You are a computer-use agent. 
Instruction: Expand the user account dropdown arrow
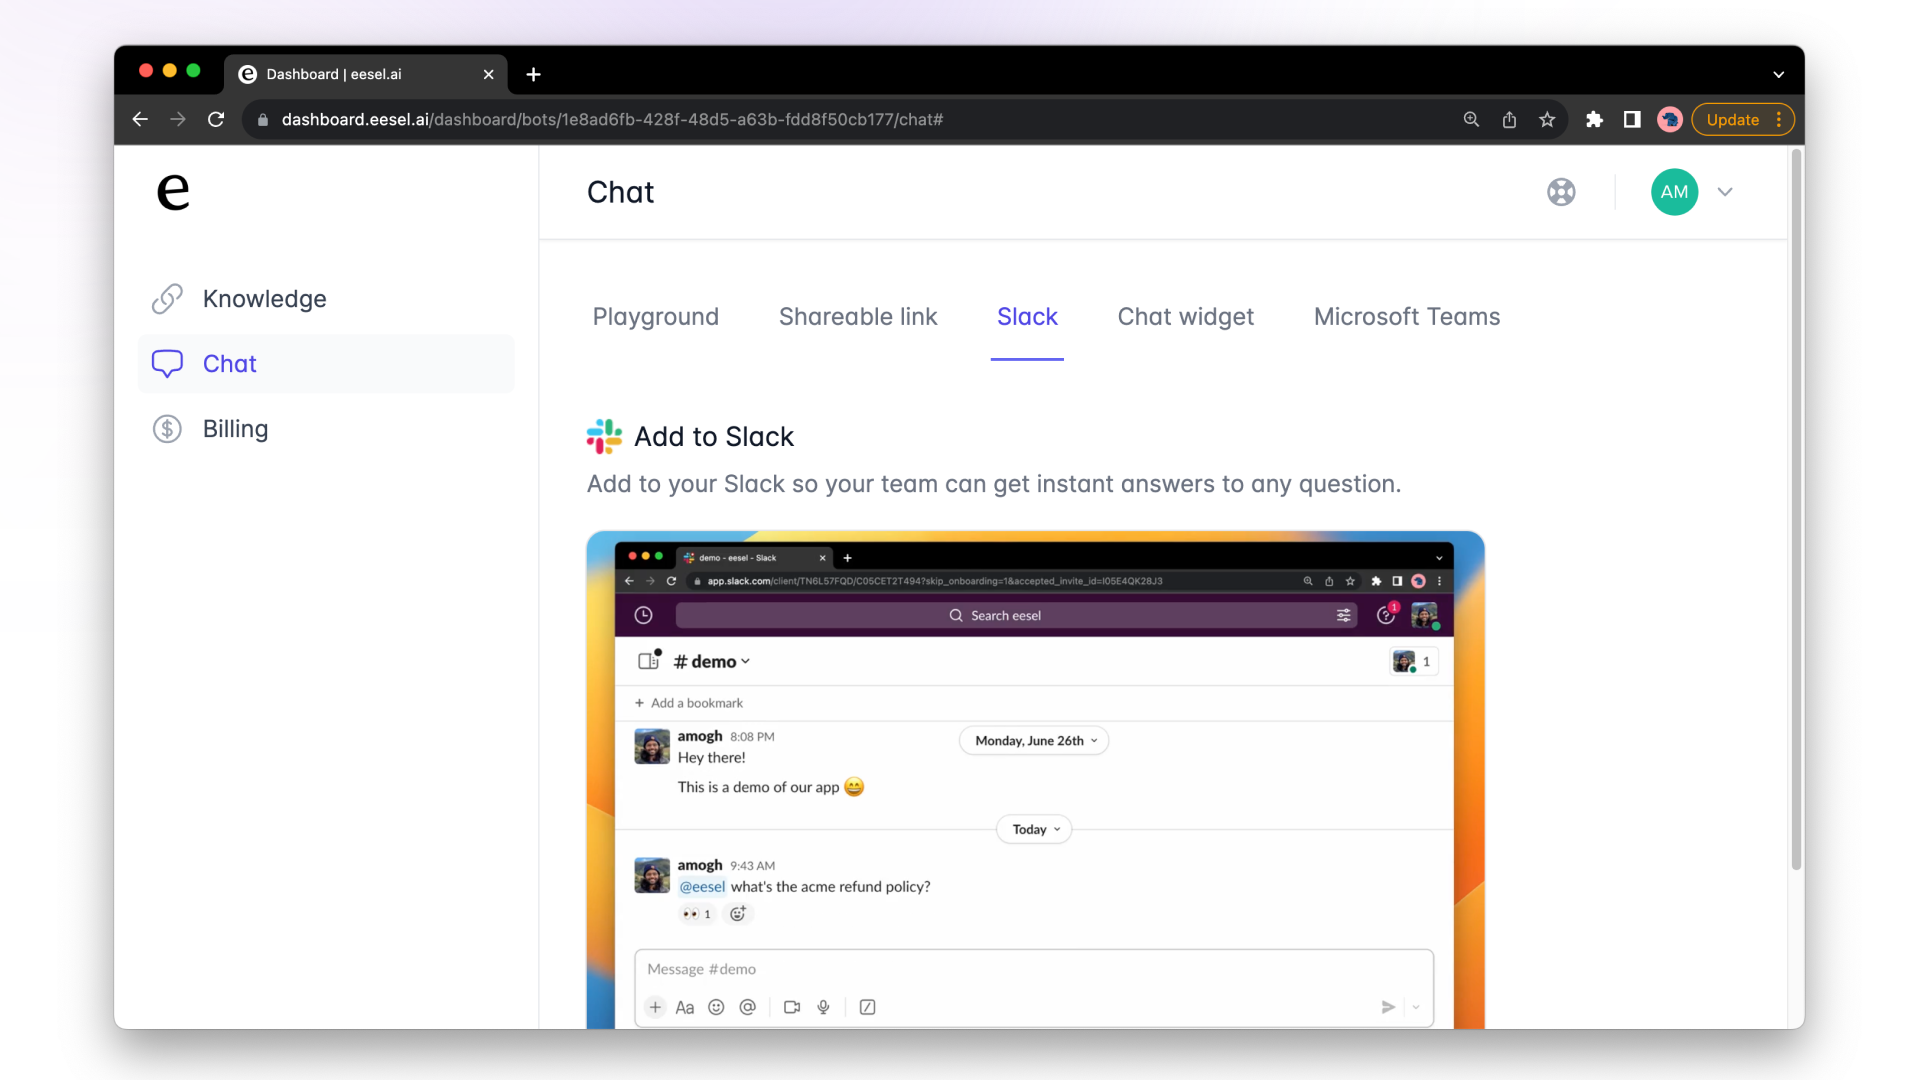1725,191
